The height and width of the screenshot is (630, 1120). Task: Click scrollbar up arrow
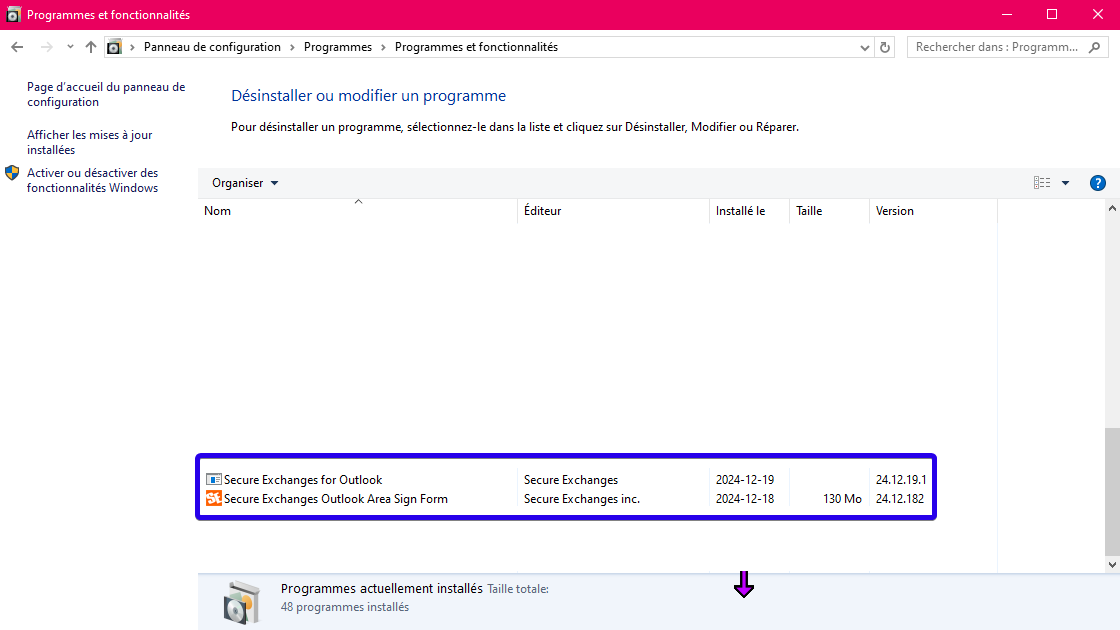click(1112, 208)
